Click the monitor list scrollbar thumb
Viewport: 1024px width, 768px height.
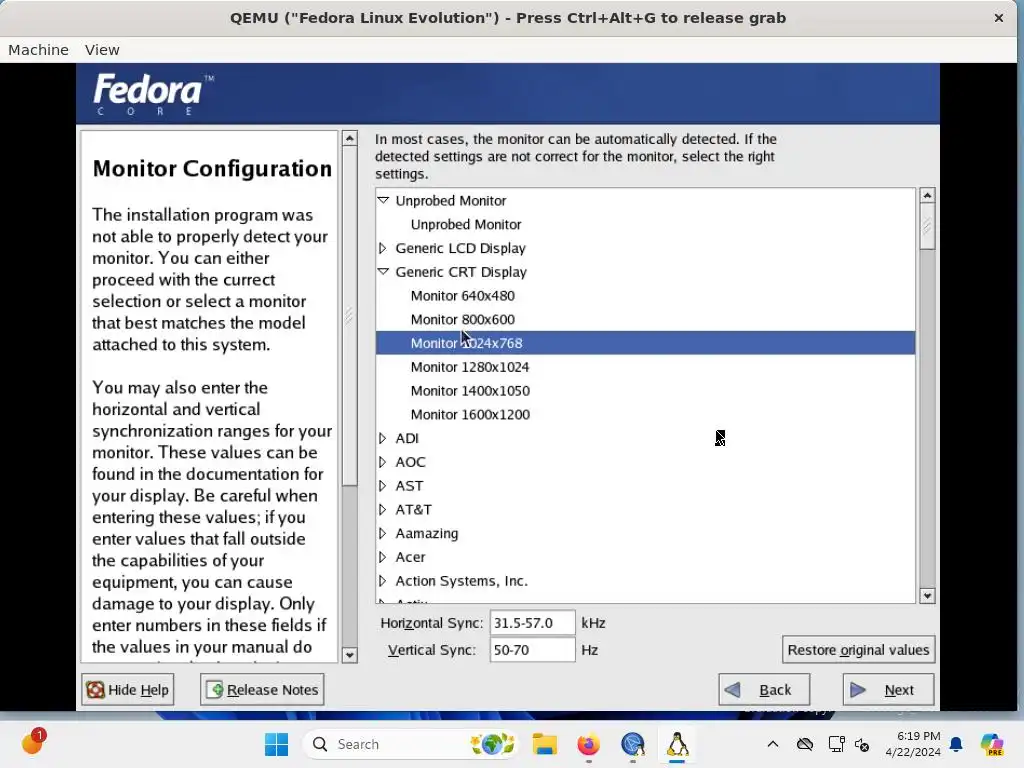pyautogui.click(x=927, y=226)
